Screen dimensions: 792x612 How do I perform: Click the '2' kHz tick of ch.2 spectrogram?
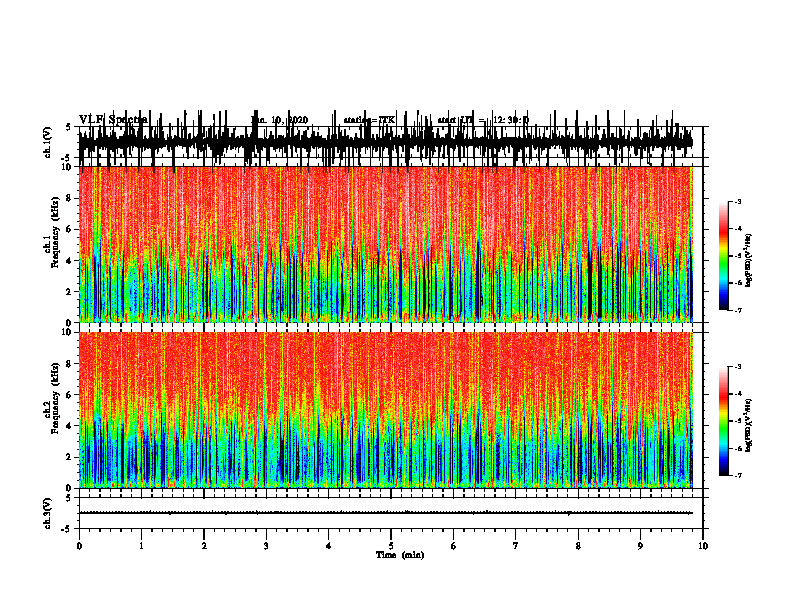tap(70, 457)
